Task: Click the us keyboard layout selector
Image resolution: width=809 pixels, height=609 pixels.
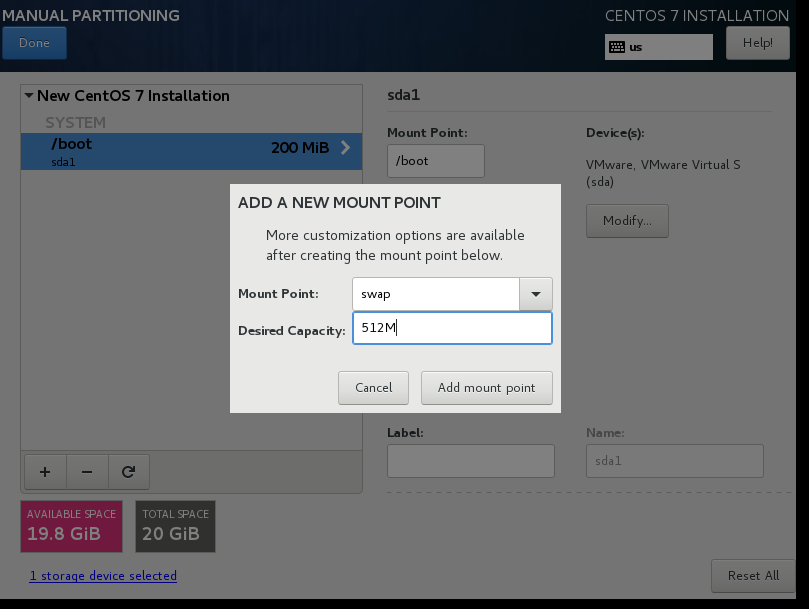Action: point(659,47)
